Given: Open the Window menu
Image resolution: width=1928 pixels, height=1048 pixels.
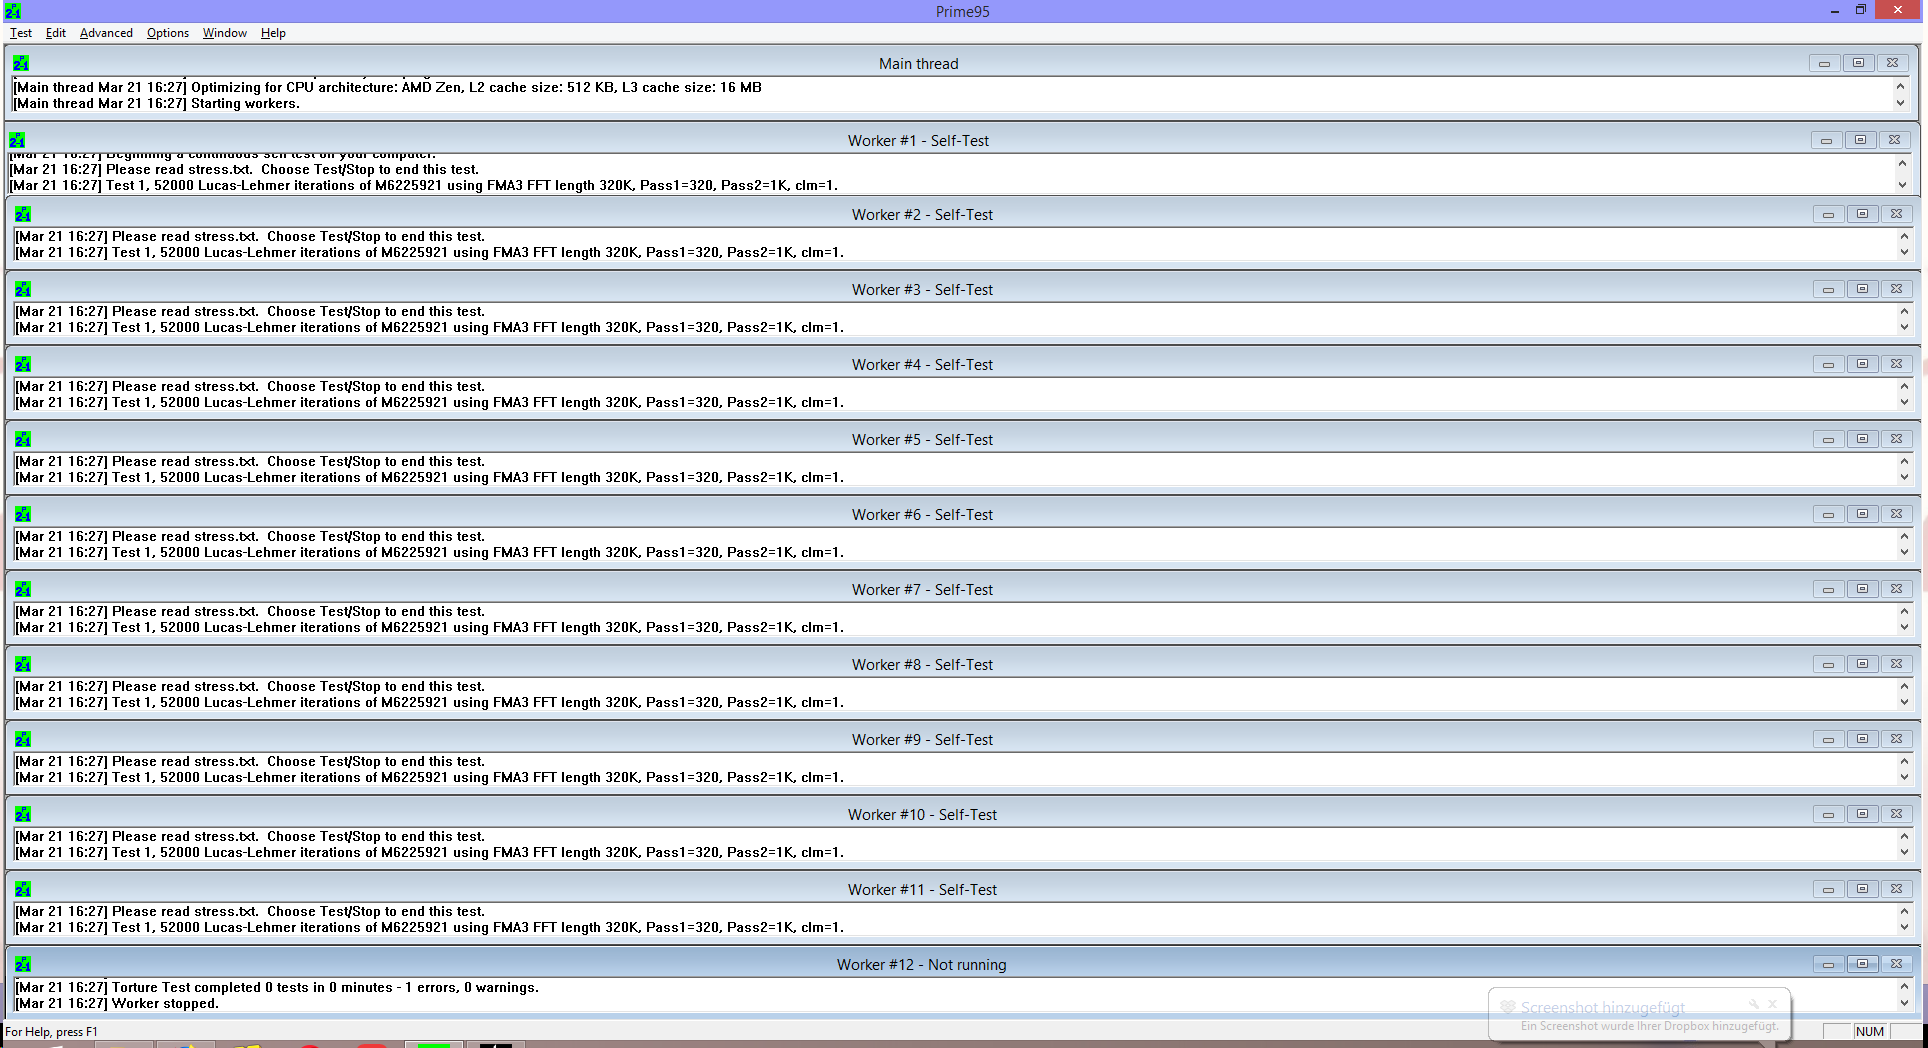Looking at the screenshot, I should [x=225, y=33].
